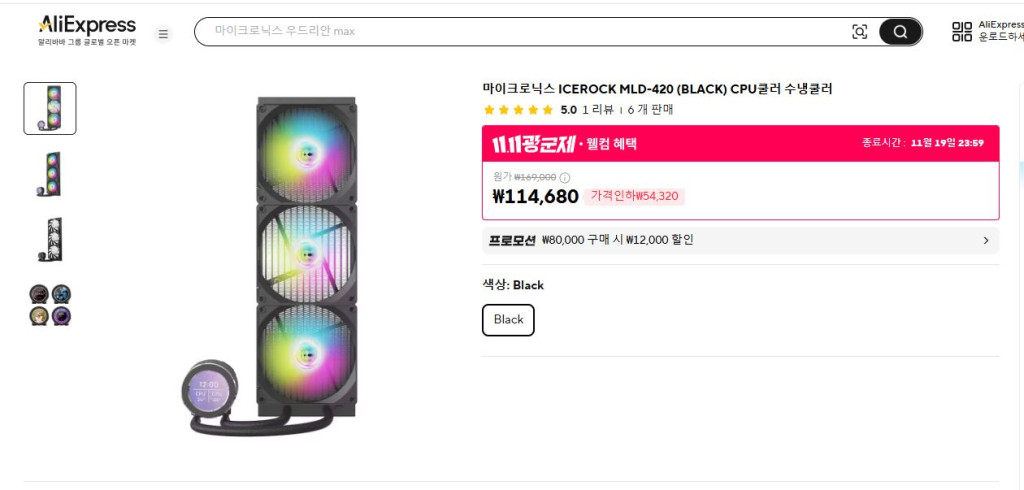Open the 1 리뷰 reviews link
The height and width of the screenshot is (490, 1024).
pos(597,110)
